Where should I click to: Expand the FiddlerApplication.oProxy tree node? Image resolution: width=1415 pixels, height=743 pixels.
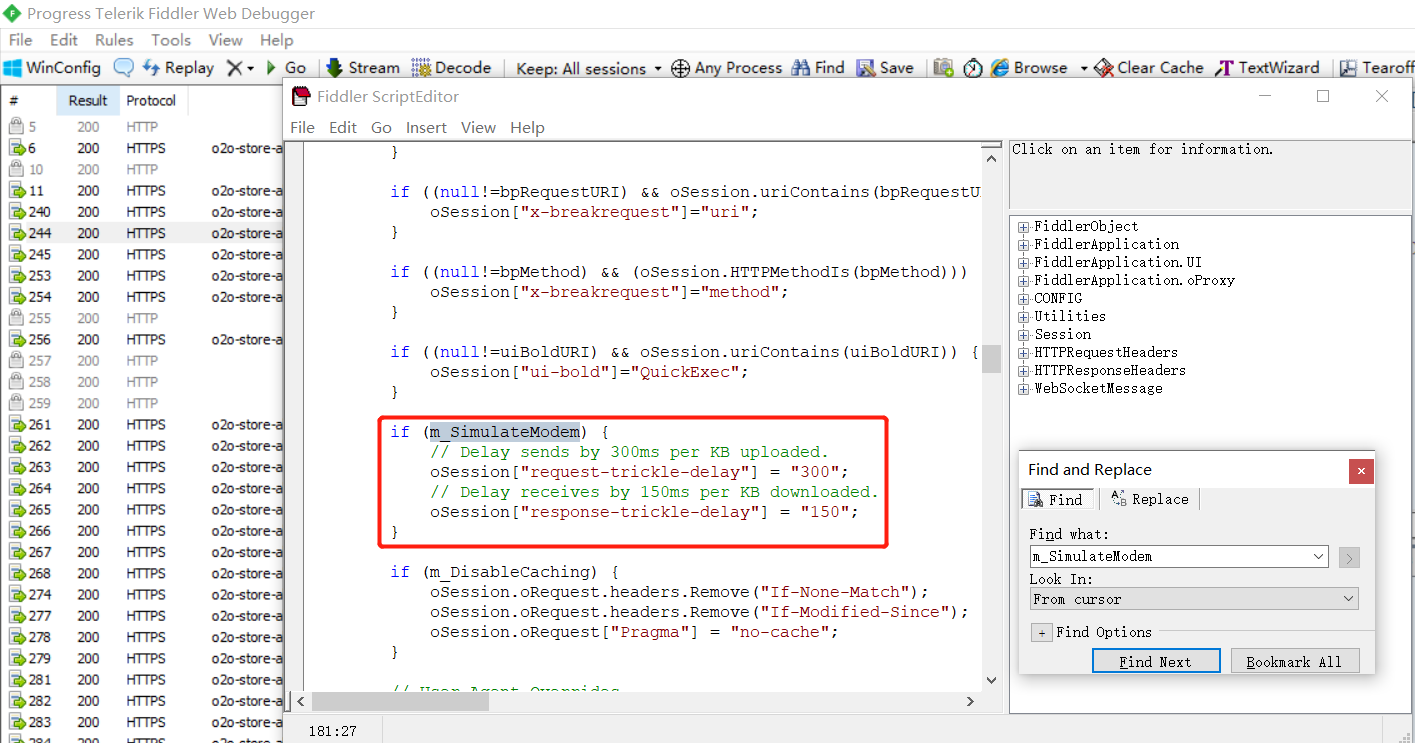click(x=1023, y=281)
